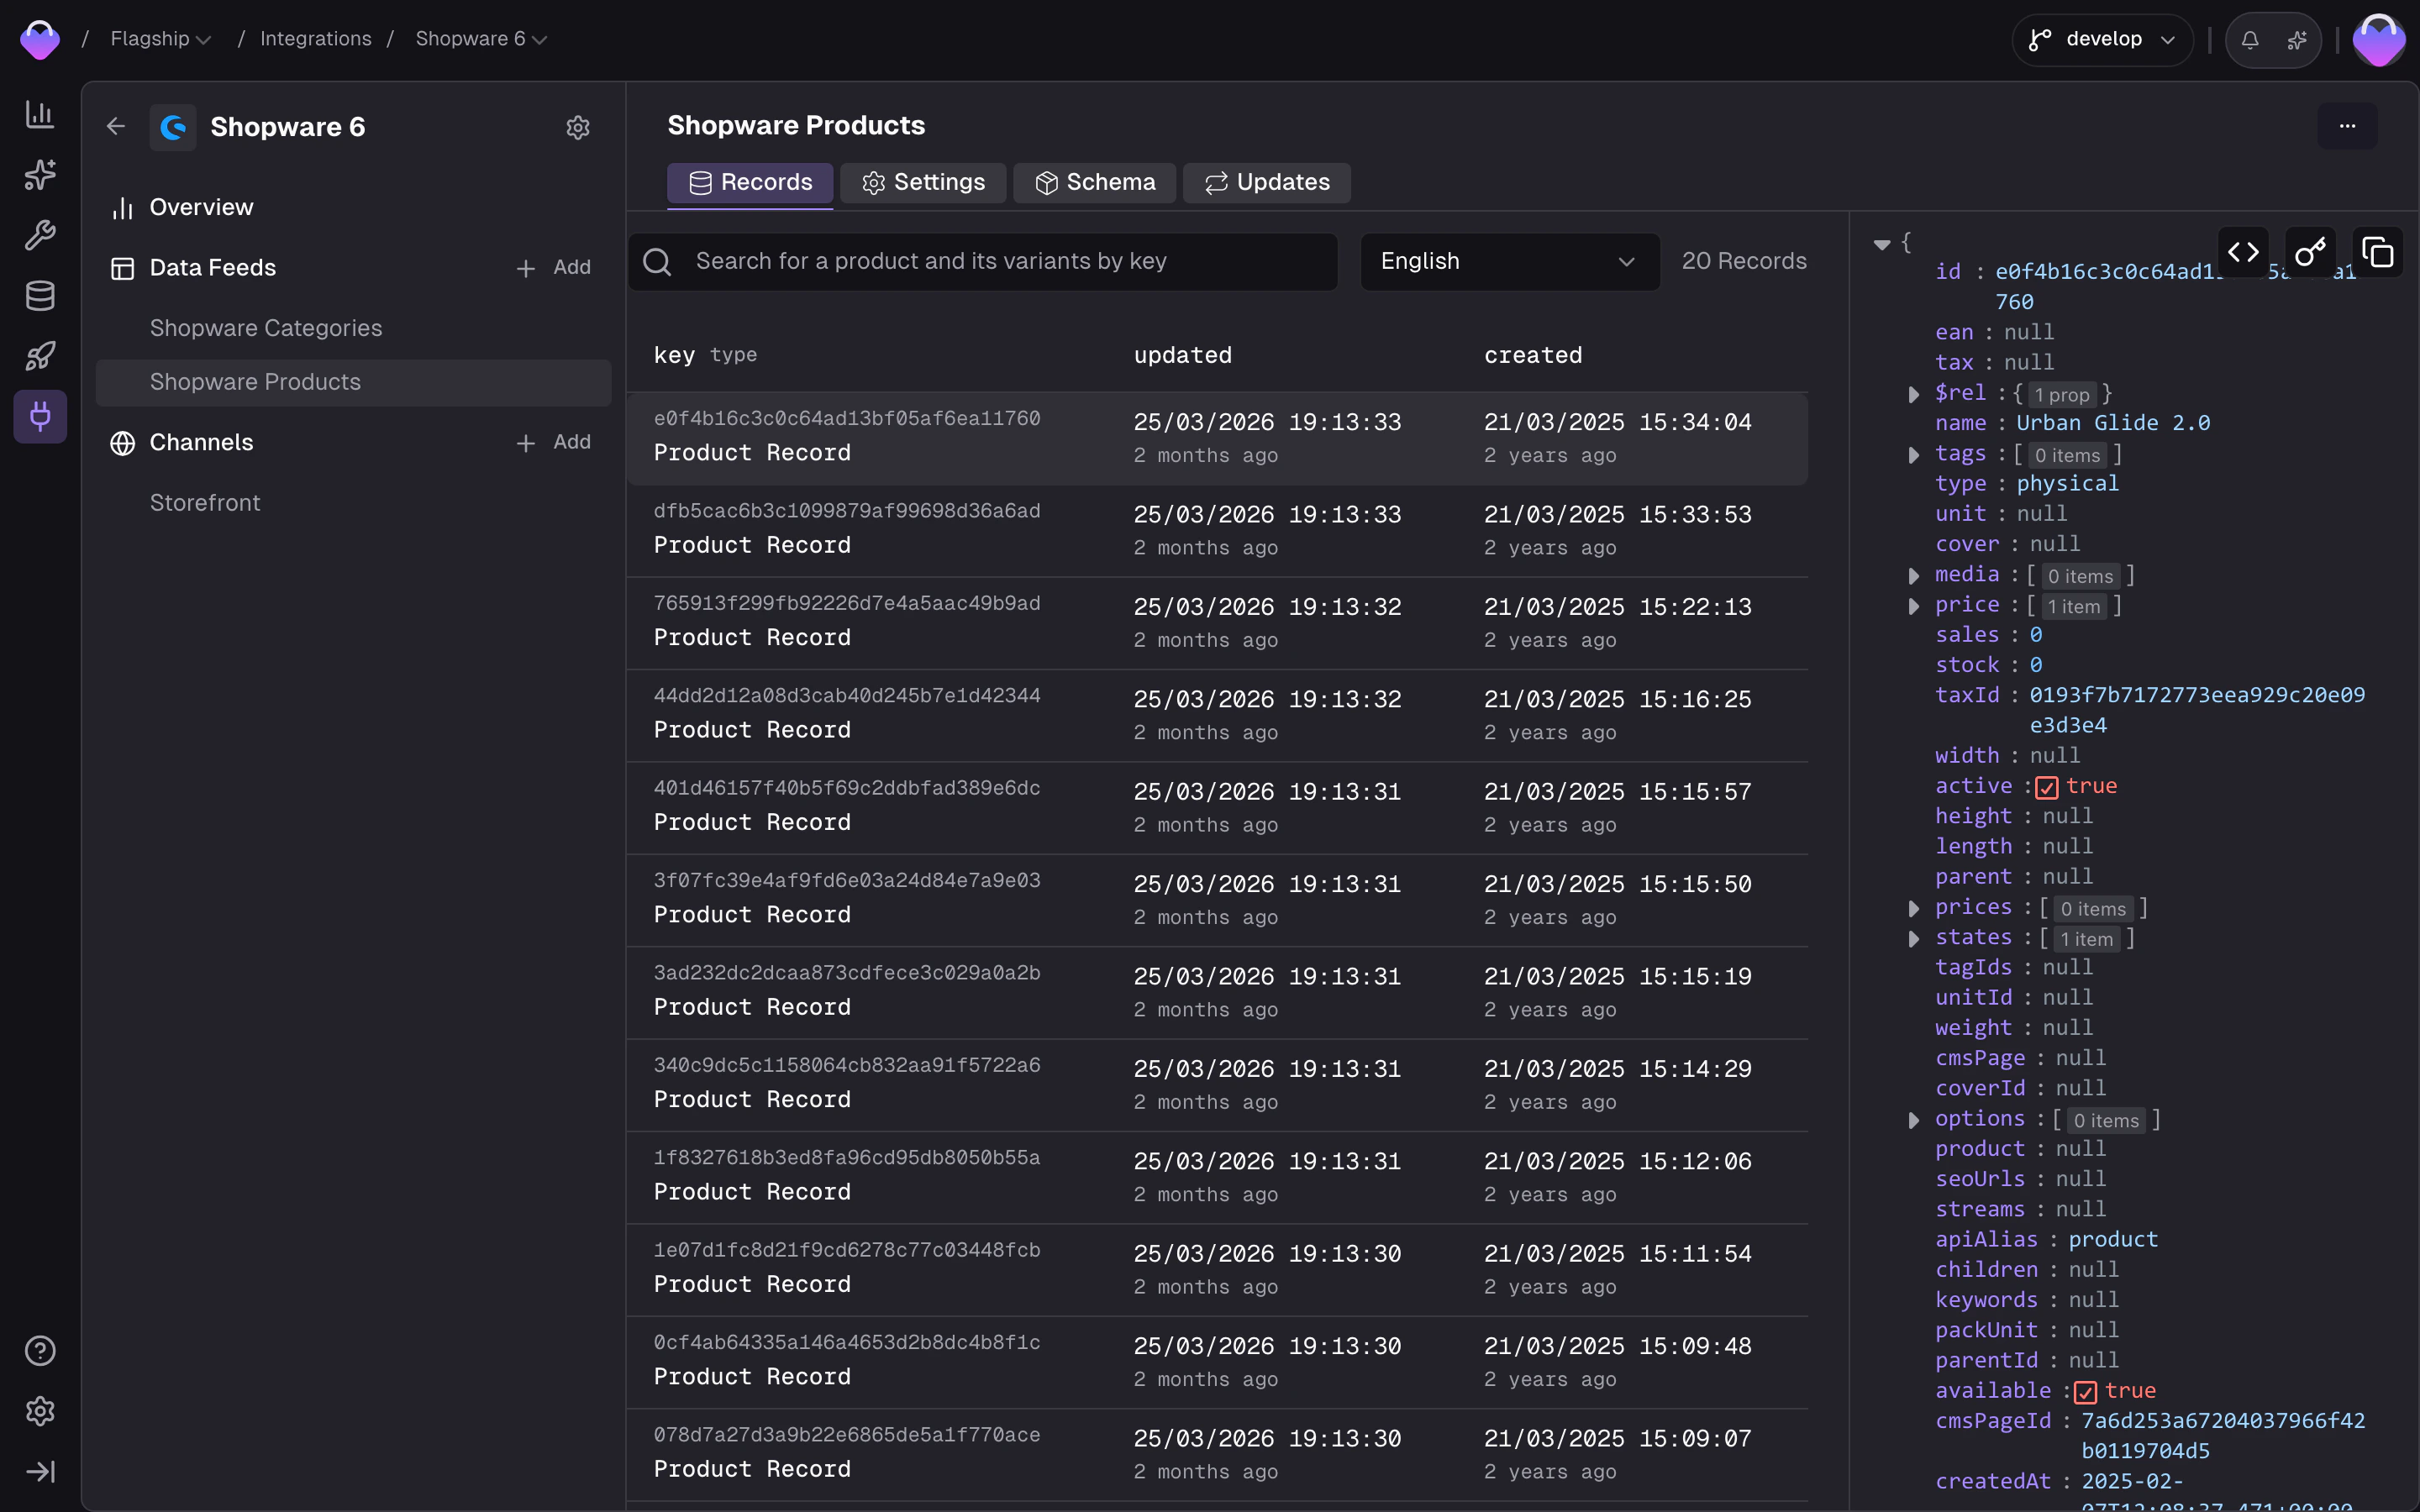
Task: Select record 3ad232dc2dcaa873cdfece3c029a0a2b
Action: coord(1217,993)
